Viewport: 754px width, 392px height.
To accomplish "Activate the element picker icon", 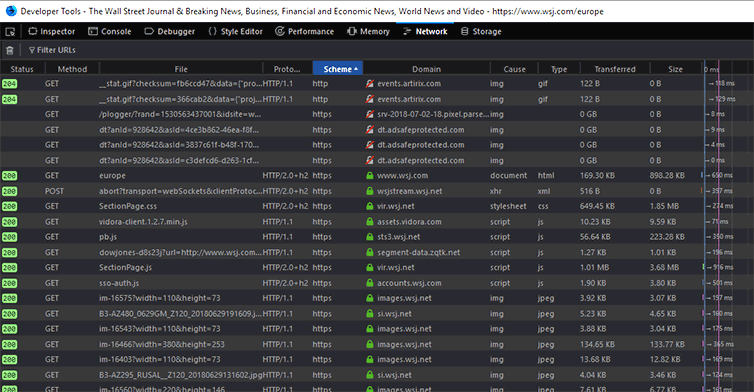I will click(10, 32).
